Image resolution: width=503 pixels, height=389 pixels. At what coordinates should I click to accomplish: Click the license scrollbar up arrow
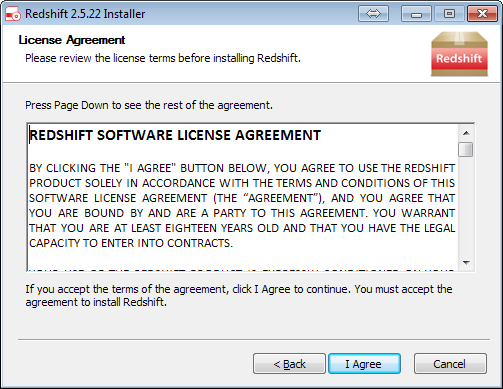coord(466,133)
